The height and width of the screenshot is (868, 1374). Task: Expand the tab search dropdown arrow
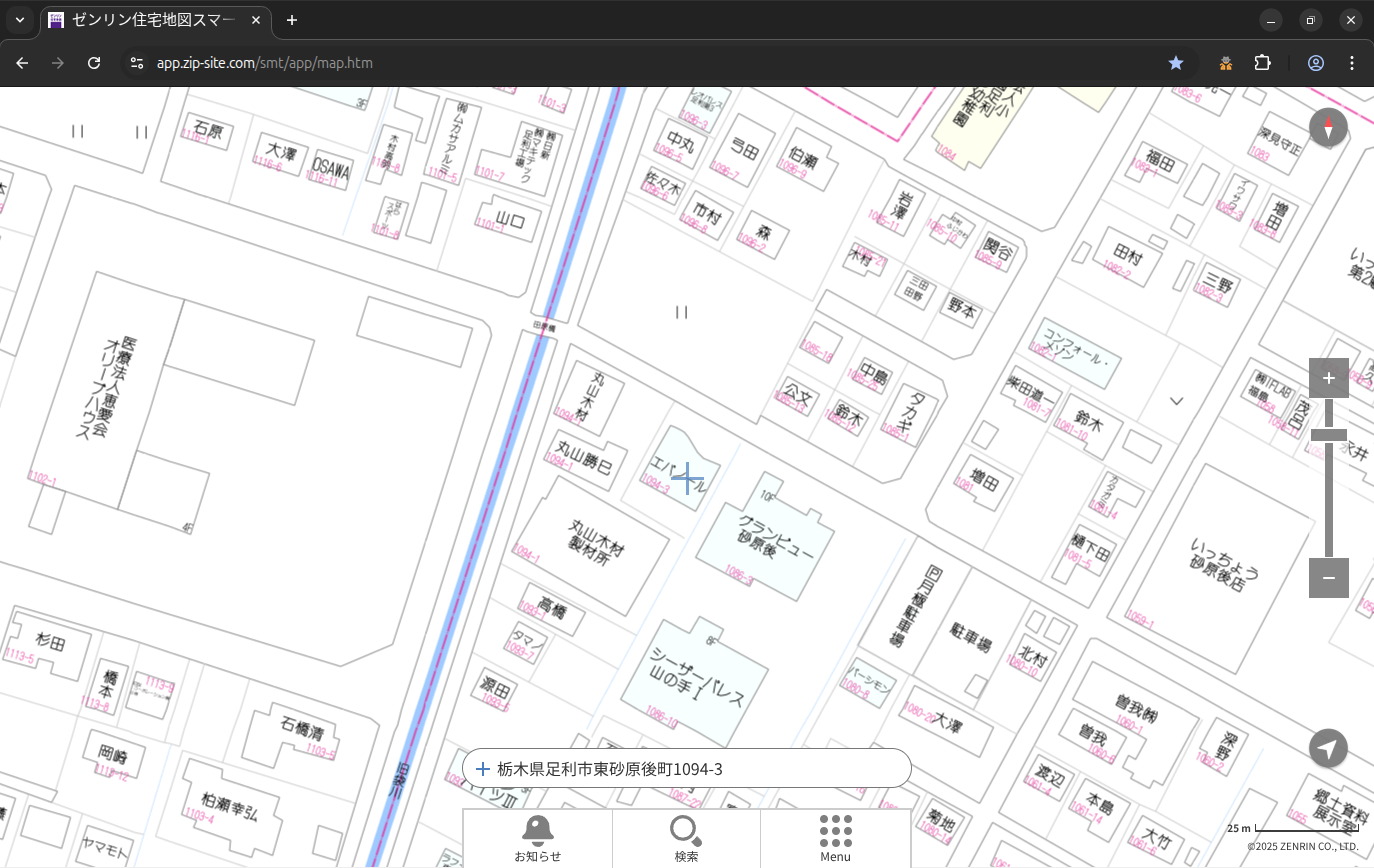point(19,20)
